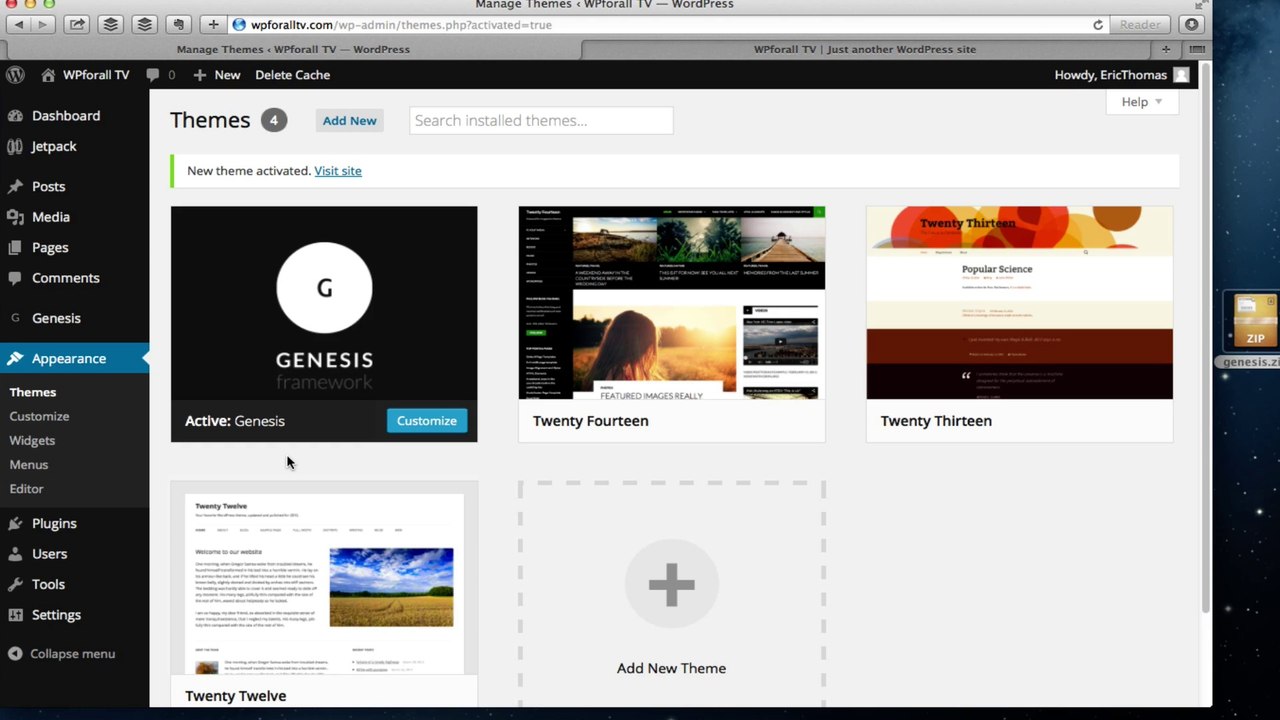
Task: Click the Add New theme button
Action: coord(349,121)
